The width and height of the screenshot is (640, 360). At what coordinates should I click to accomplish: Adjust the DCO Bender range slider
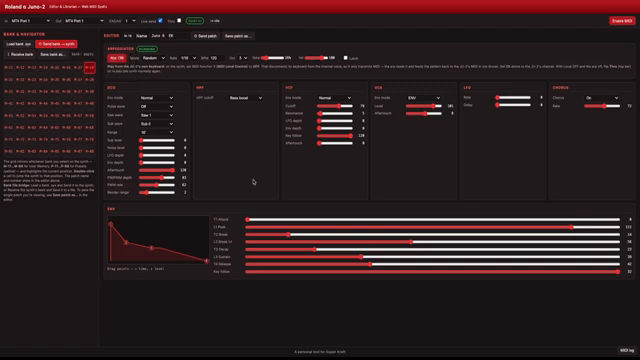coord(157,192)
